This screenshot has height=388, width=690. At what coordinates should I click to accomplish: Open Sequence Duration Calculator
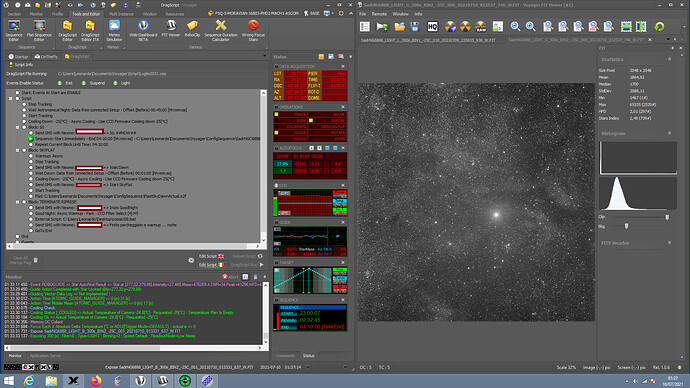pyautogui.click(x=220, y=31)
